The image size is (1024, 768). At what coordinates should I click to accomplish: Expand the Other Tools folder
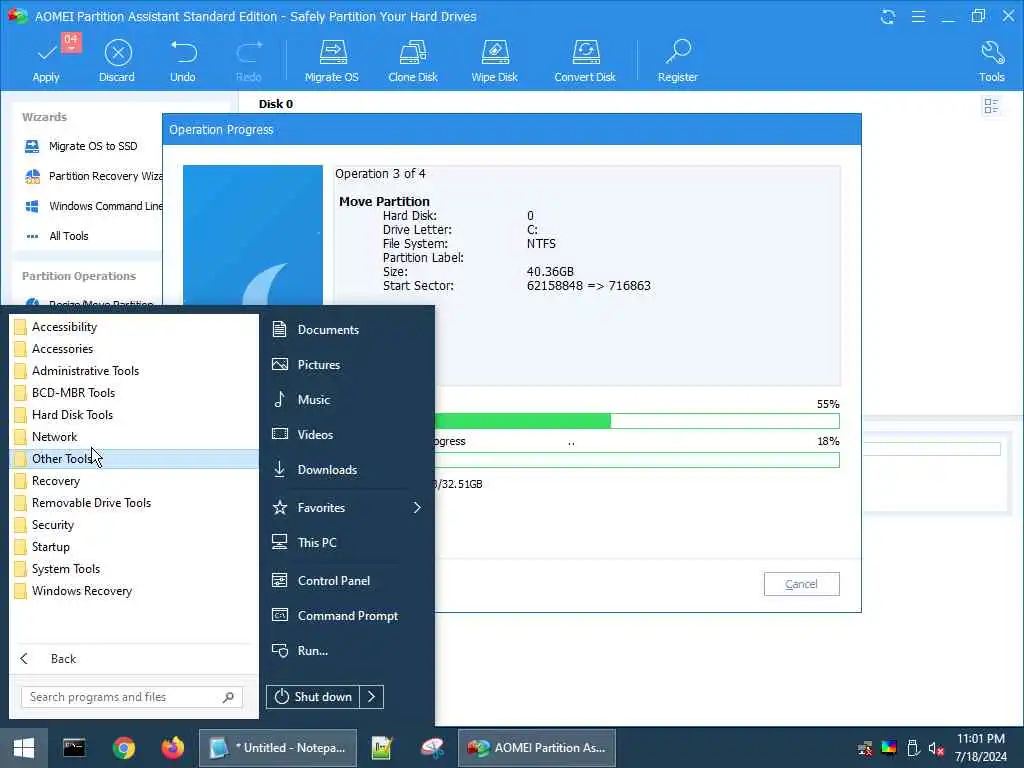pos(135,458)
